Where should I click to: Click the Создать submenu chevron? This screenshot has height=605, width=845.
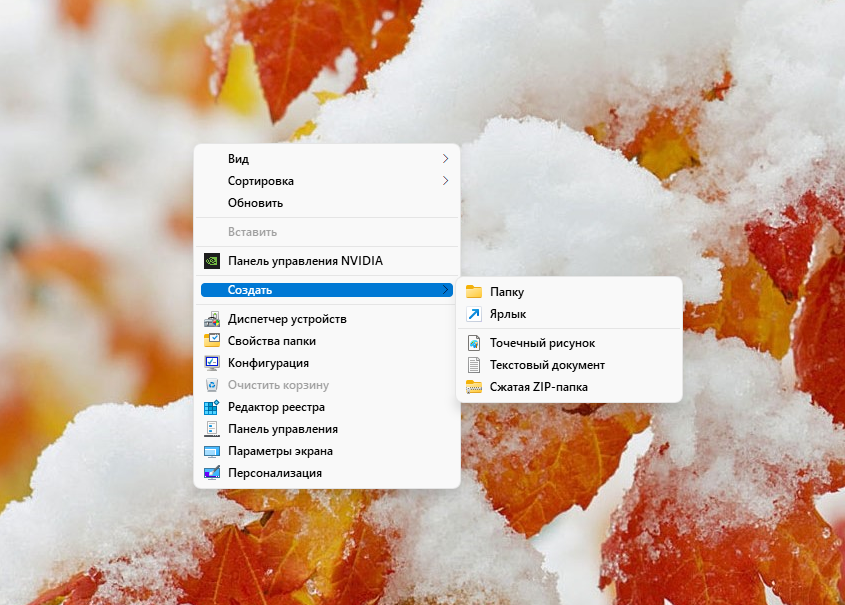pyautogui.click(x=445, y=290)
